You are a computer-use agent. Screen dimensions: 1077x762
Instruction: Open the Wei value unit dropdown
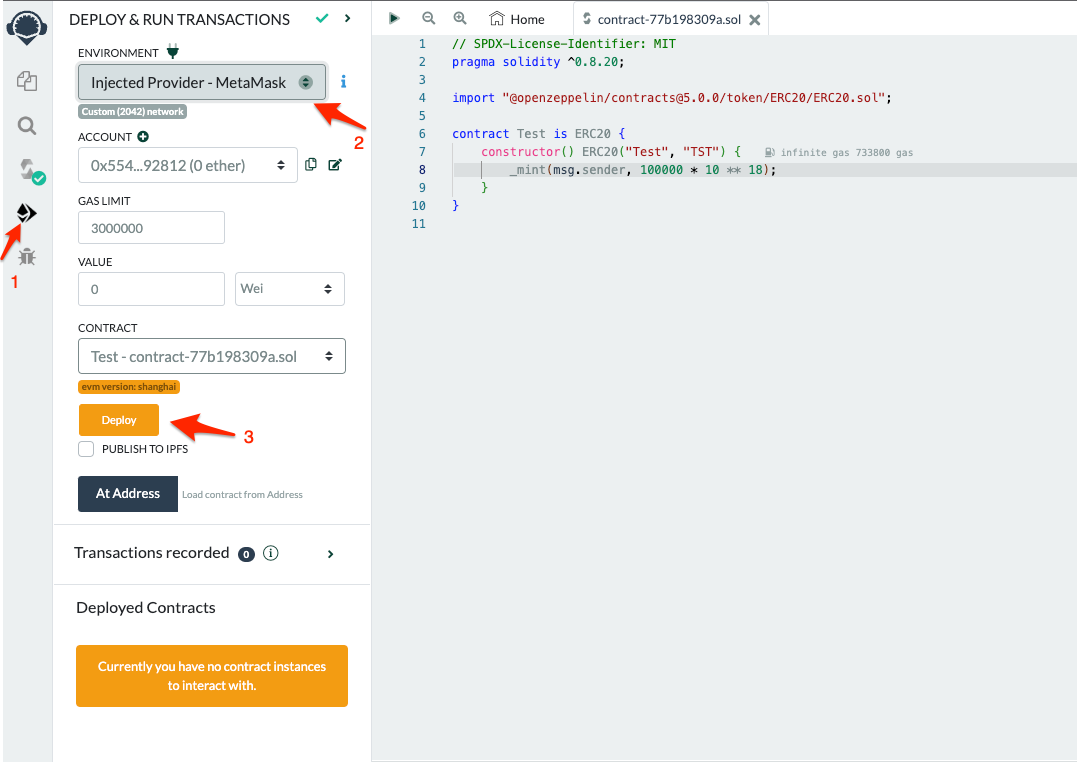(290, 289)
